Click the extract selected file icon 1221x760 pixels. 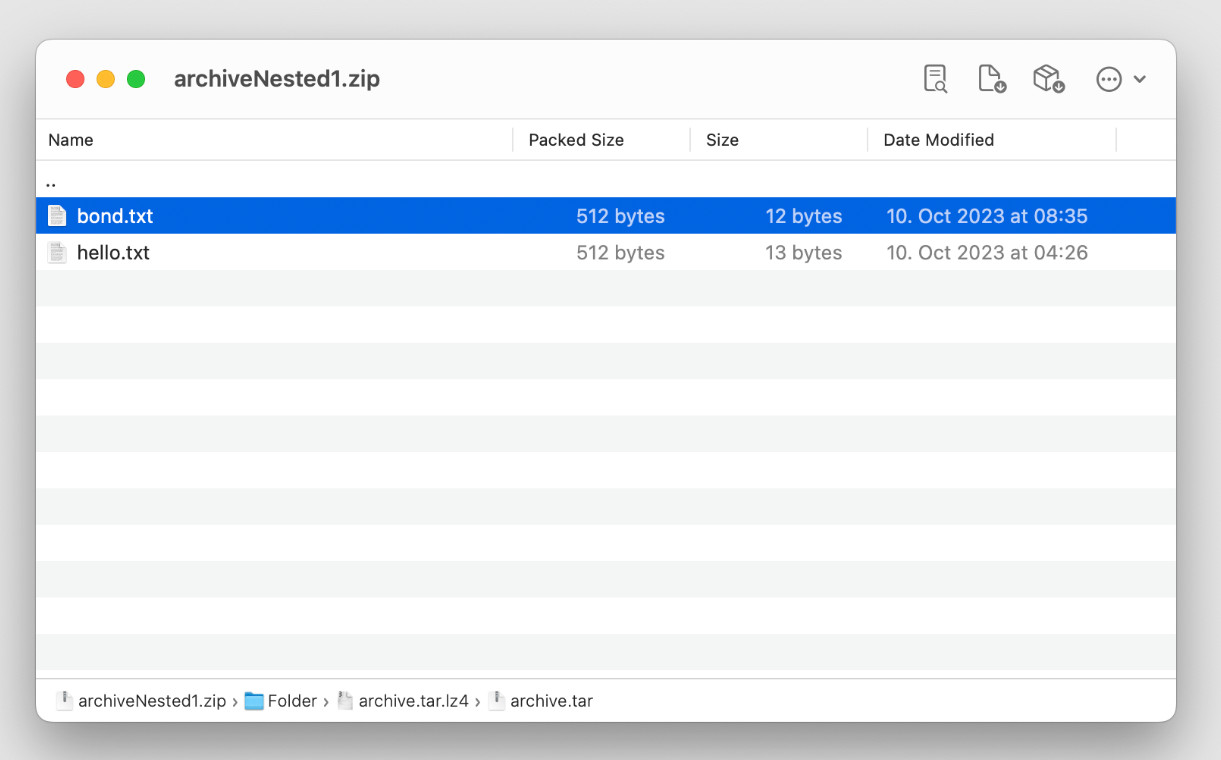tap(991, 79)
